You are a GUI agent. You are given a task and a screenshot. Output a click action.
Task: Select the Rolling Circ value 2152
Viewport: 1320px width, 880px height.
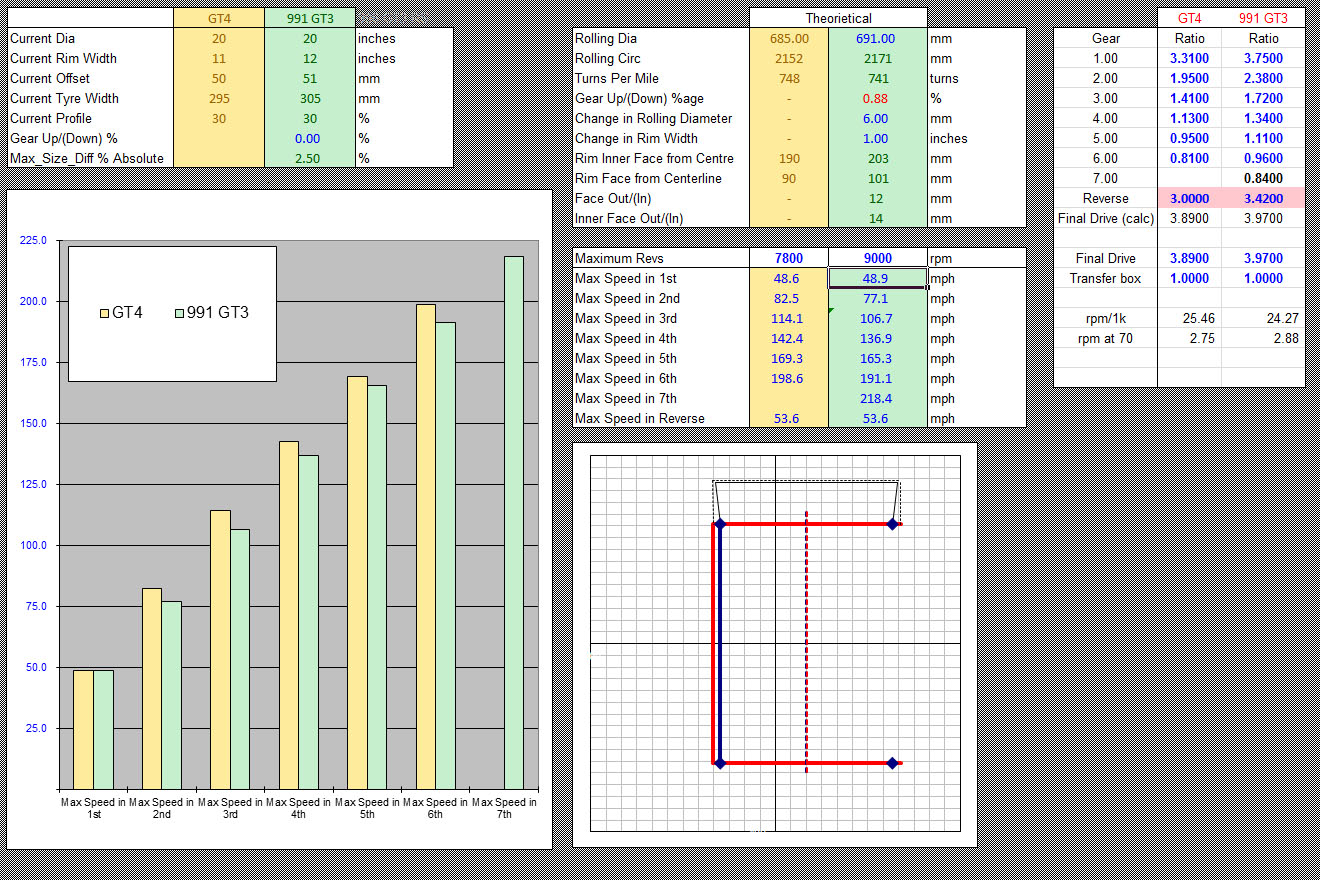789,59
